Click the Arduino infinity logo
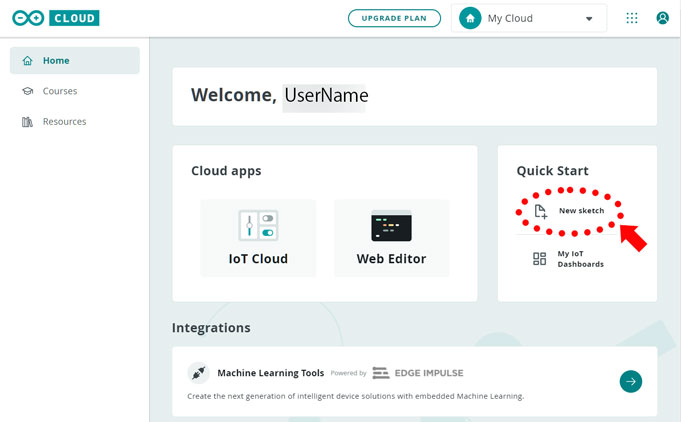 [28, 18]
